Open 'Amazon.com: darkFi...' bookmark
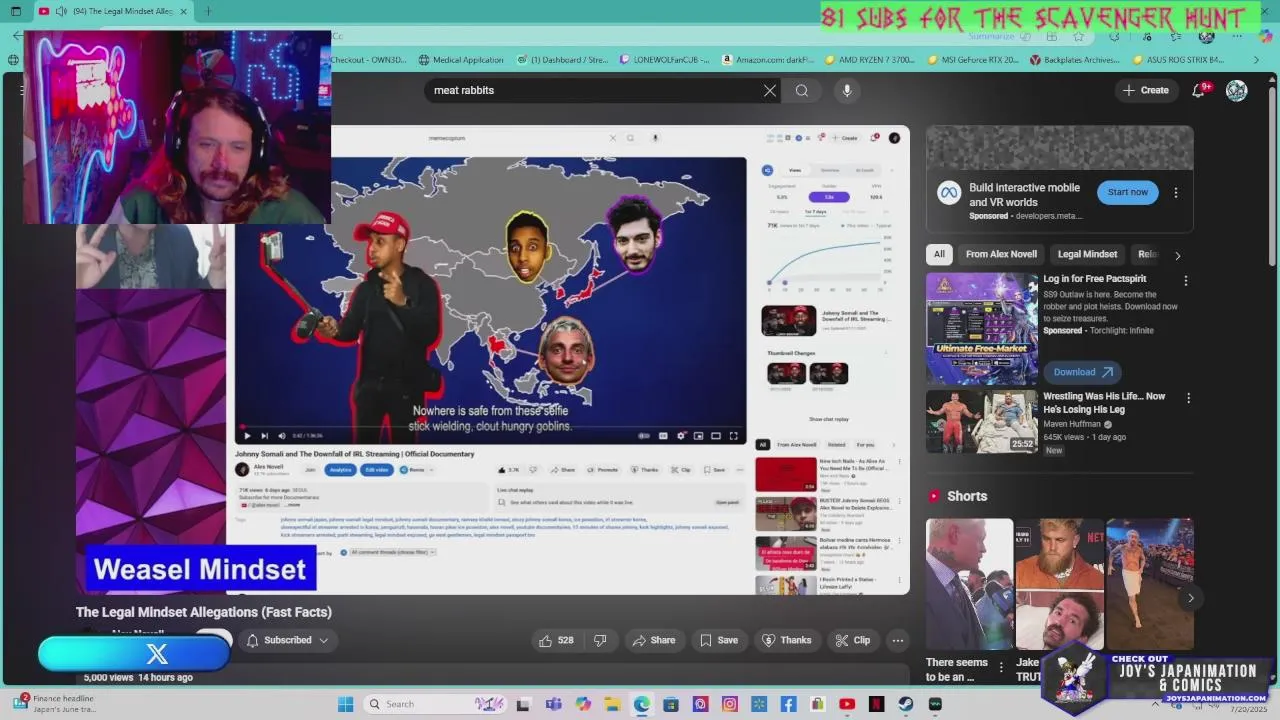This screenshot has width=1280, height=720. (768, 60)
